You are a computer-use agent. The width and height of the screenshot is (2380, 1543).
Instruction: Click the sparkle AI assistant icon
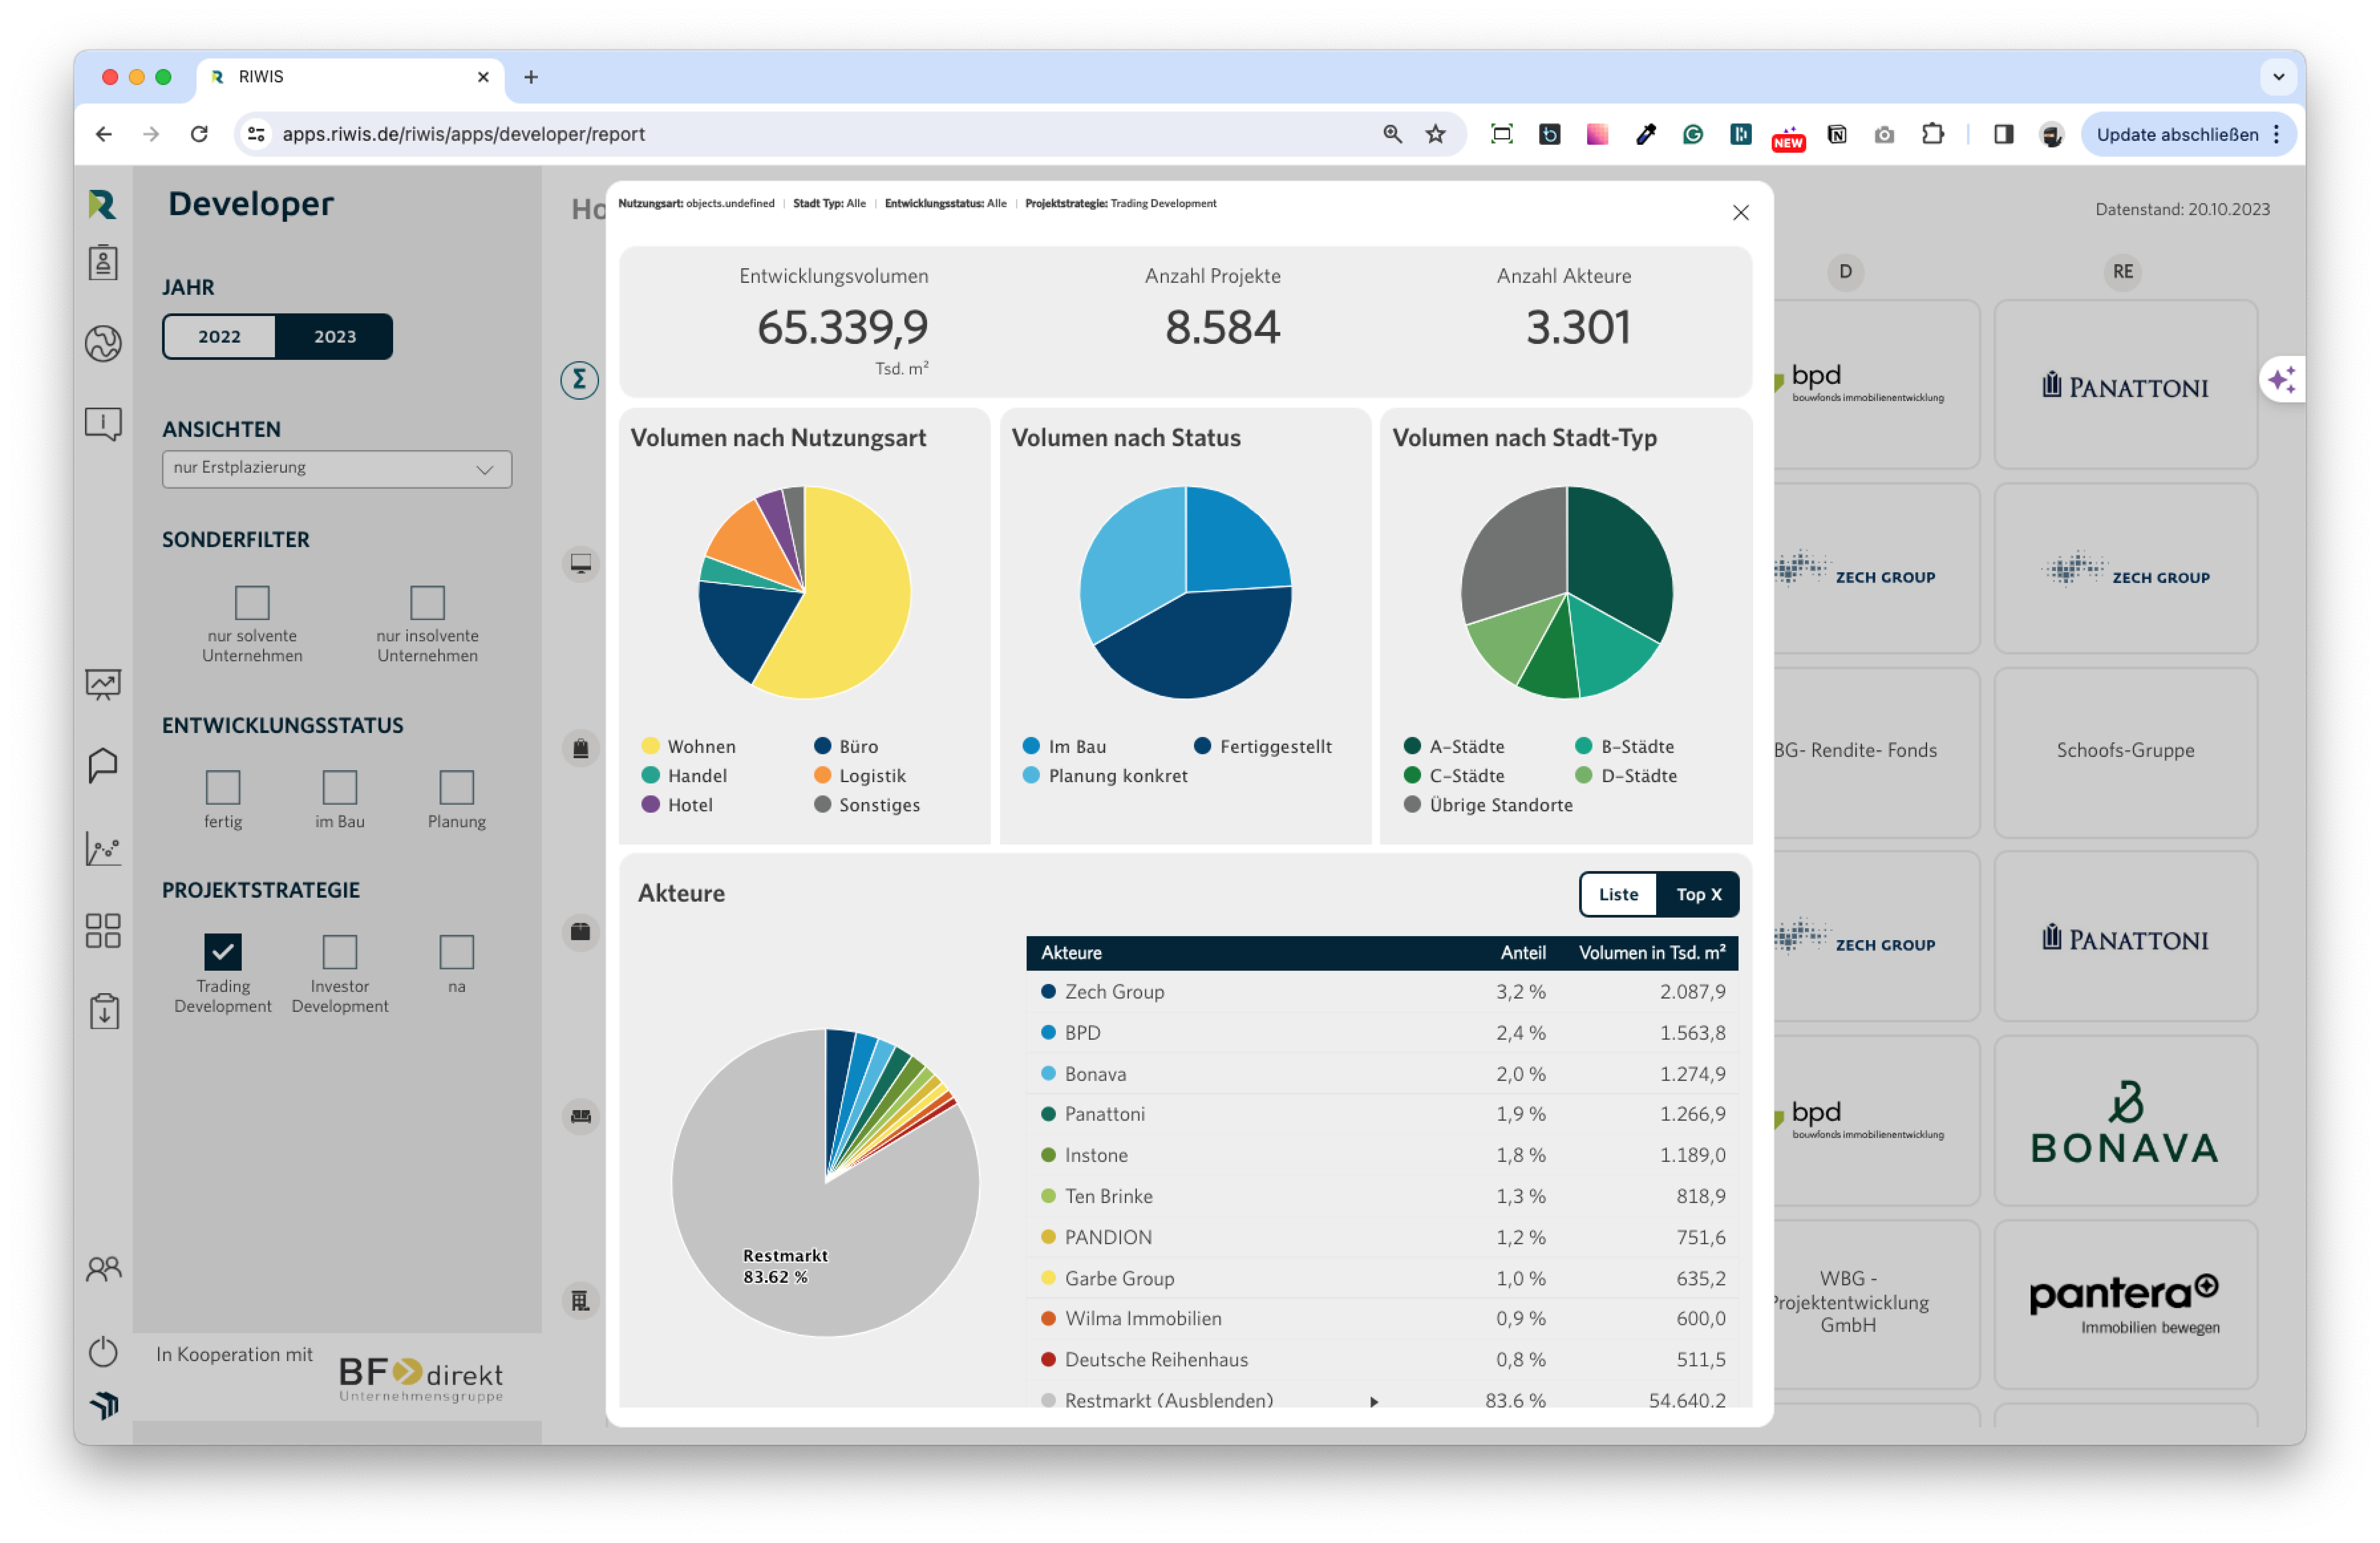[x=2282, y=380]
